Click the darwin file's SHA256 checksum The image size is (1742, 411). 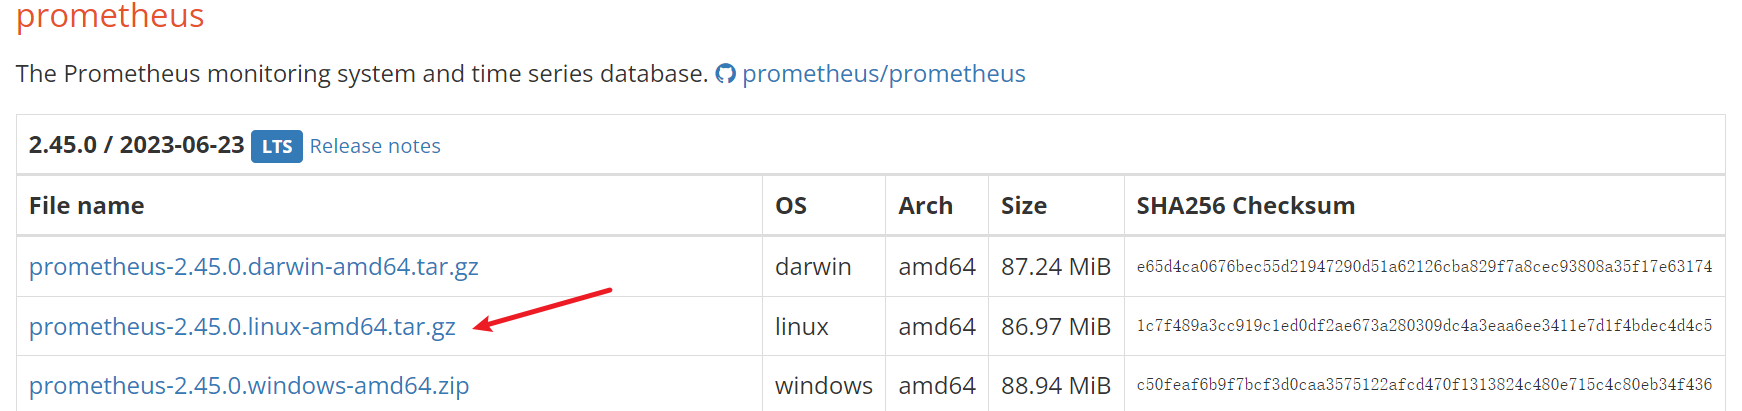(x=1424, y=267)
